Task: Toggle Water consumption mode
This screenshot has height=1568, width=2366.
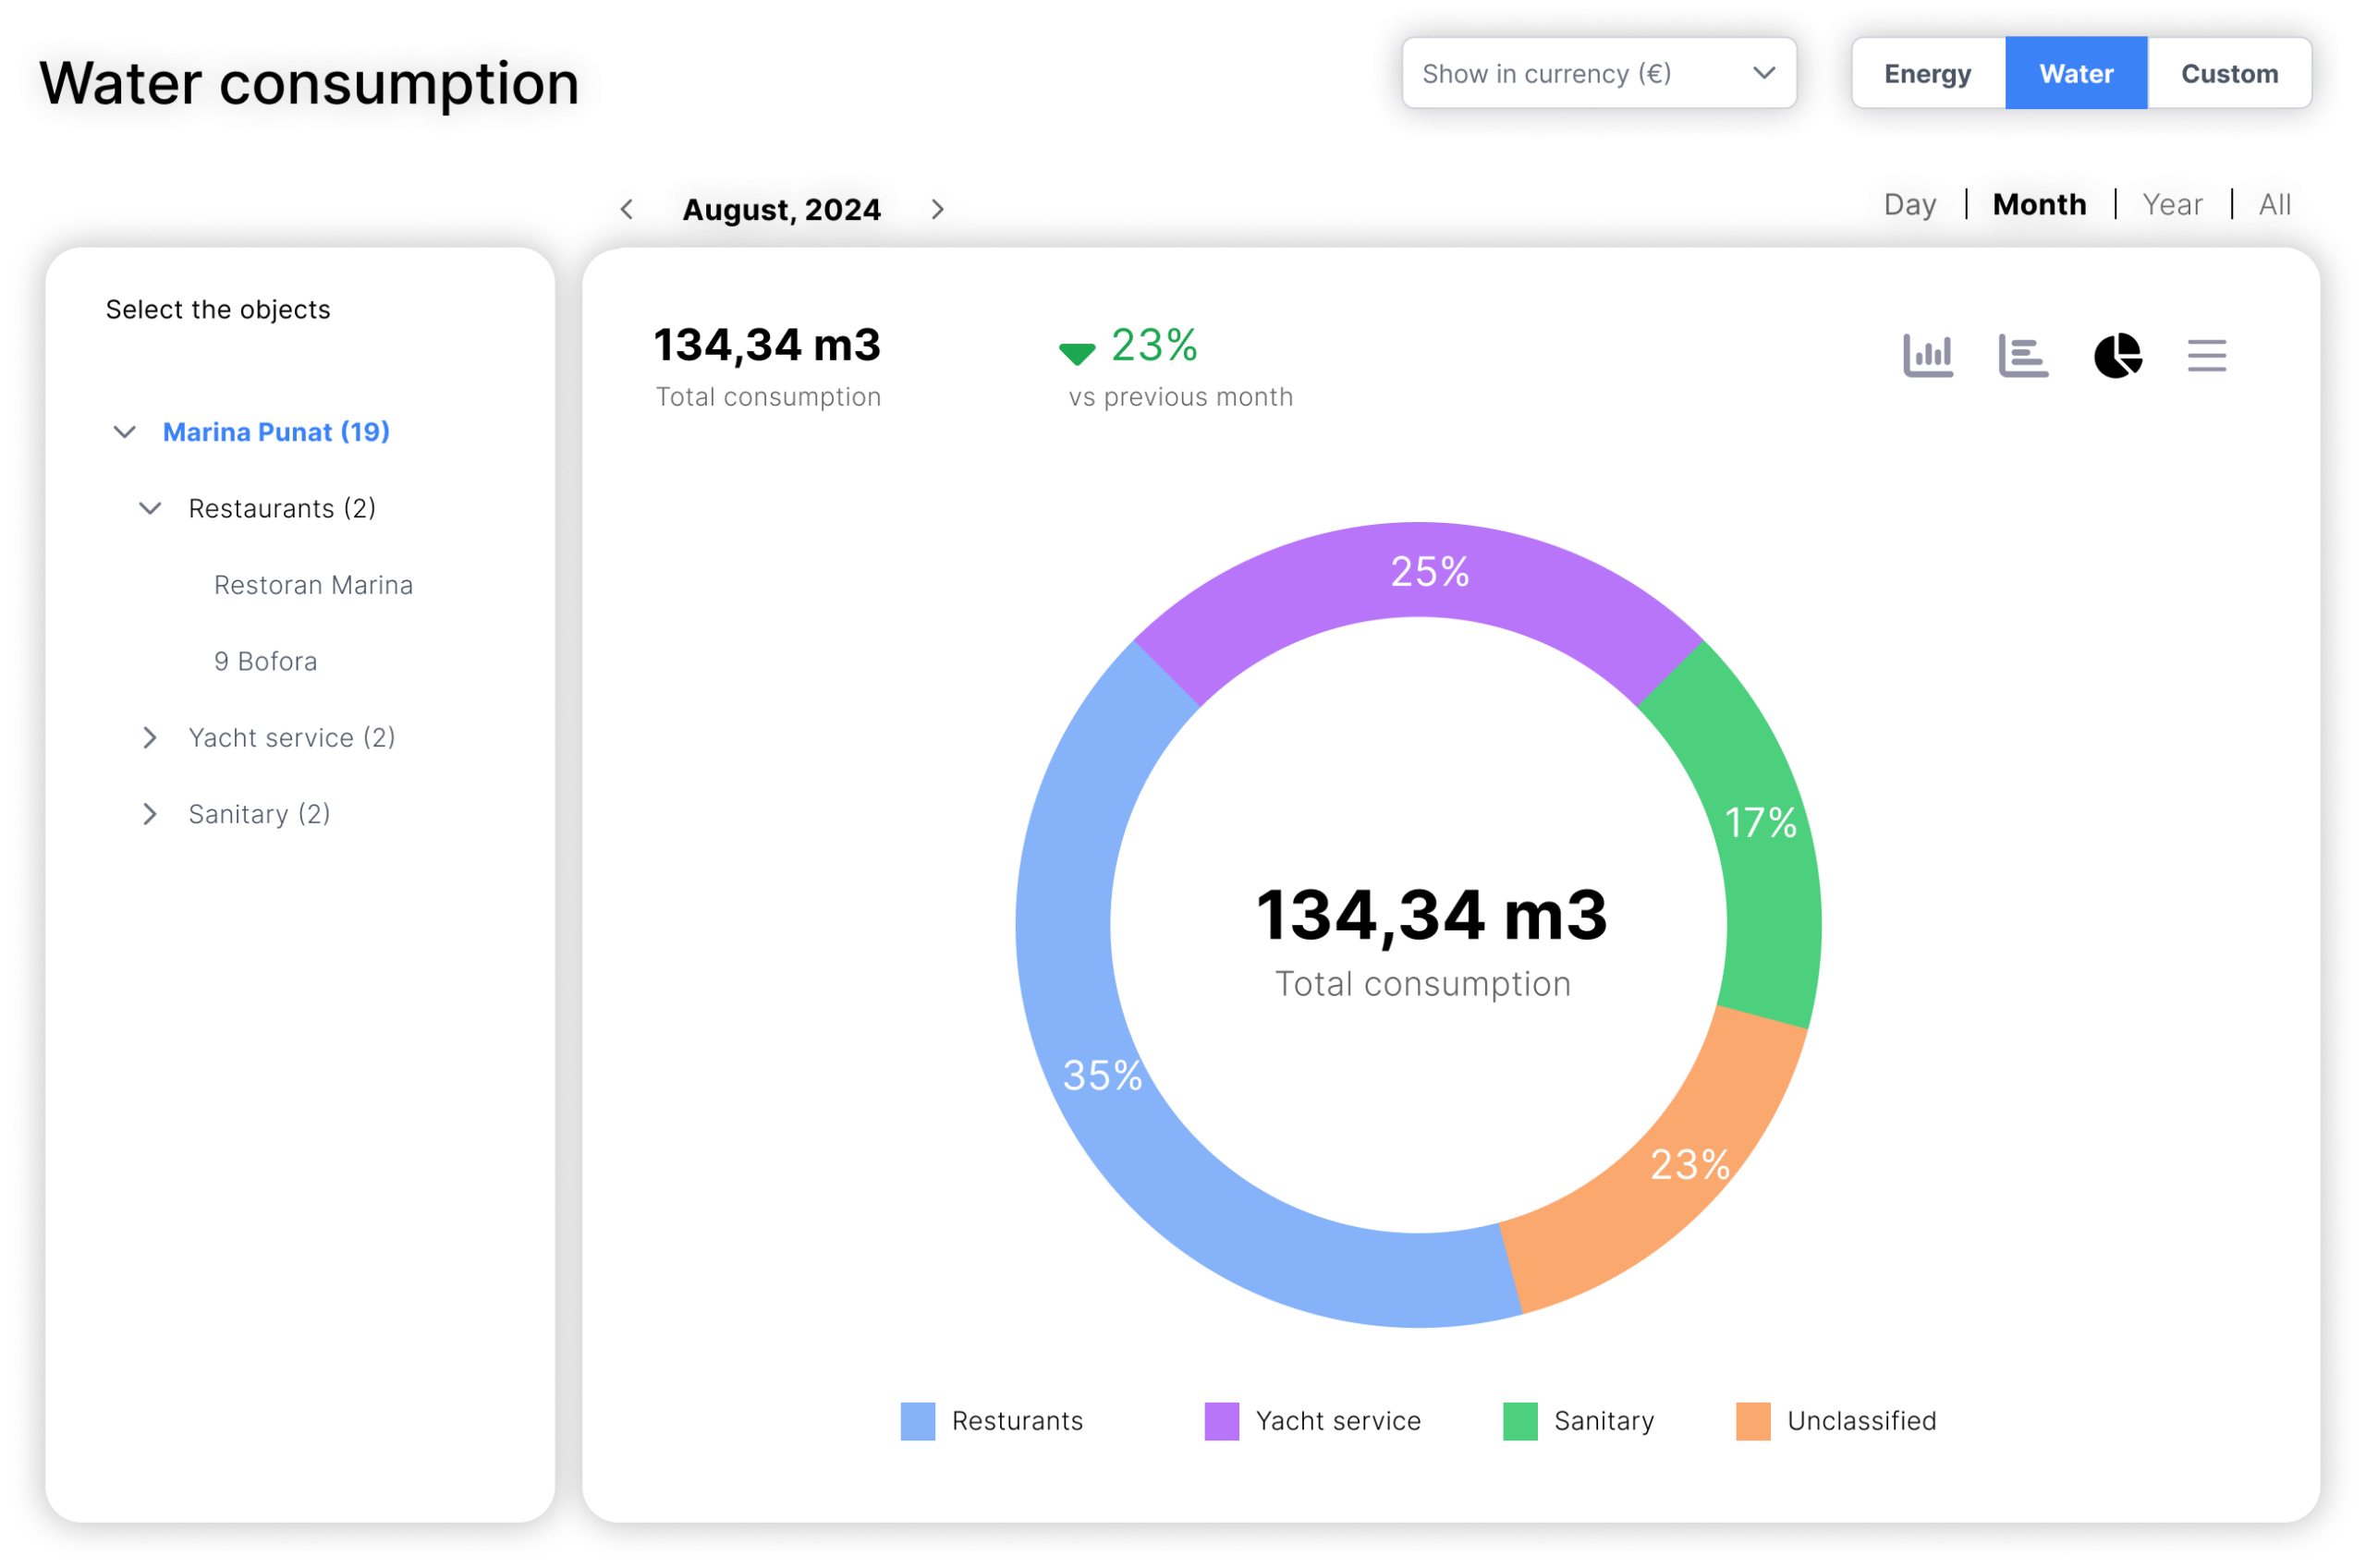Action: pyautogui.click(x=2075, y=74)
